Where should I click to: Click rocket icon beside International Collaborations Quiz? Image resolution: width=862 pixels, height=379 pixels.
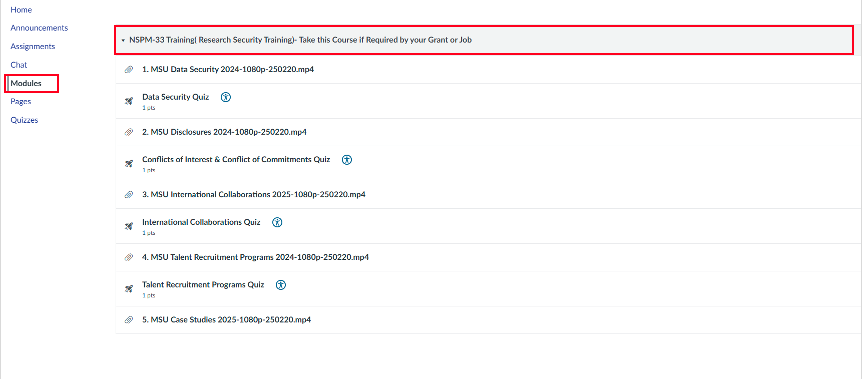coord(129,226)
